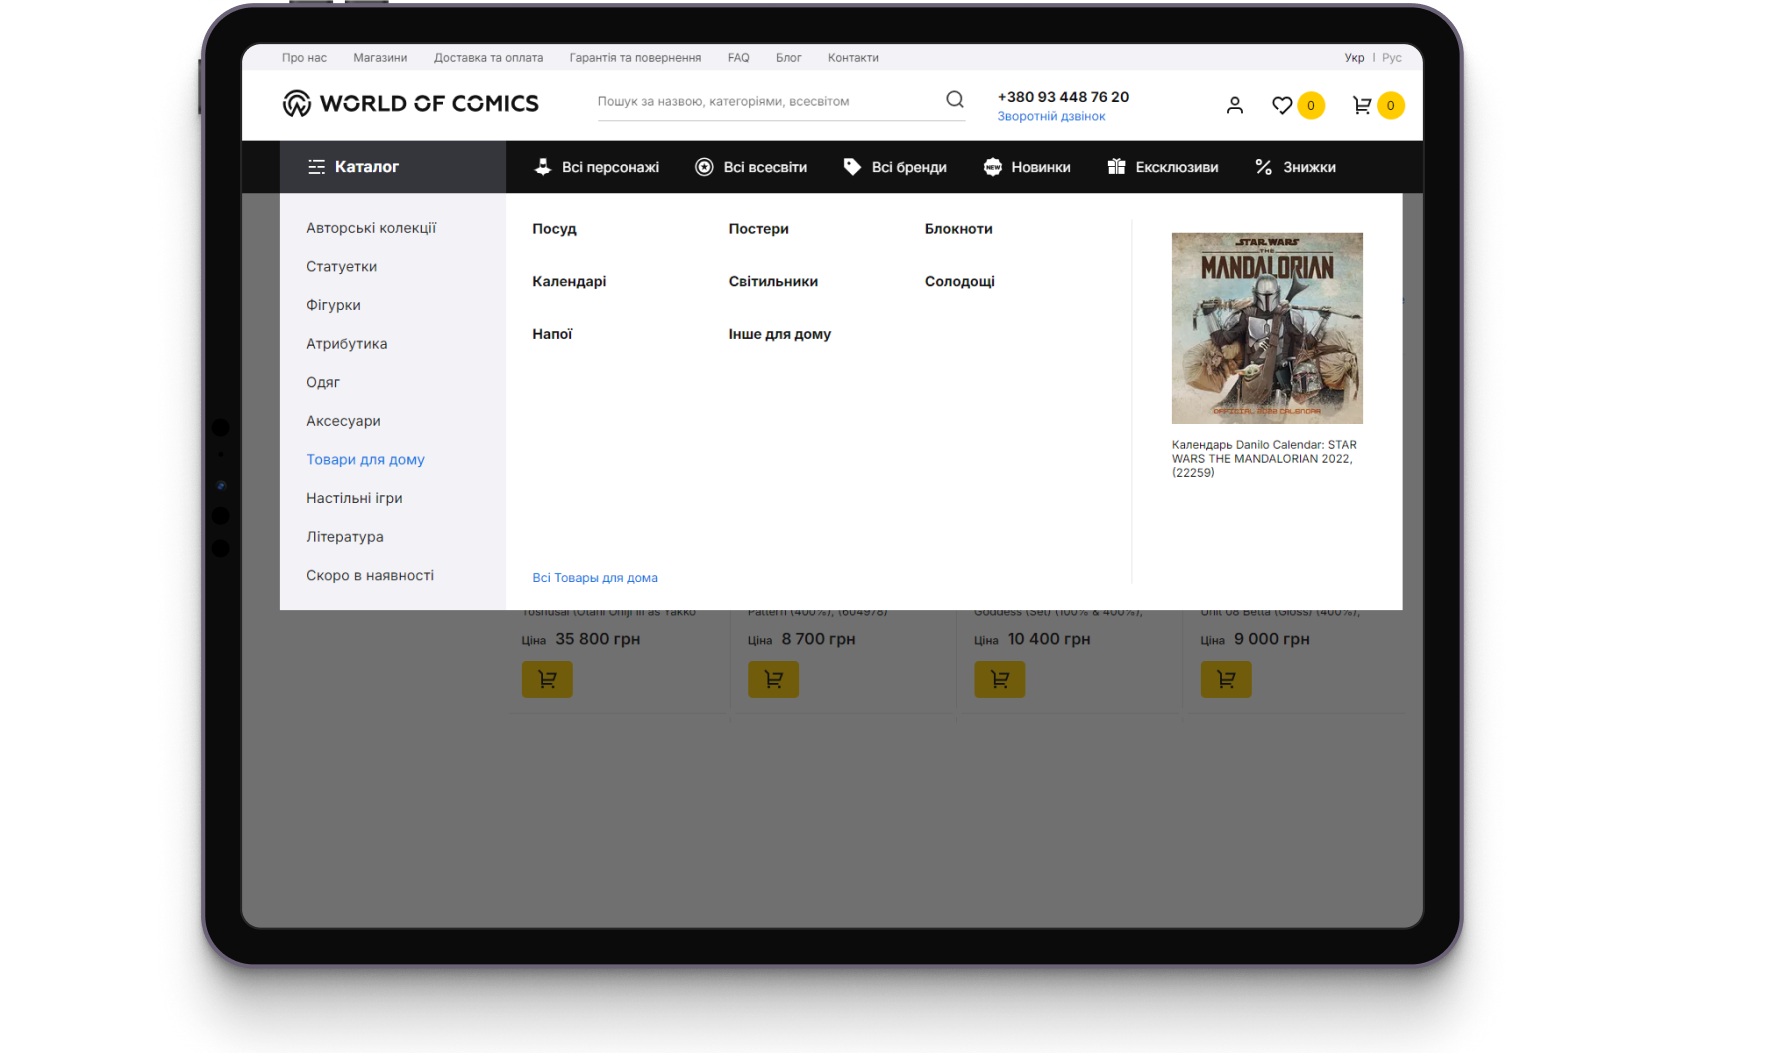Select Товари для дому category
This screenshot has height=1053, width=1776.
click(x=366, y=460)
